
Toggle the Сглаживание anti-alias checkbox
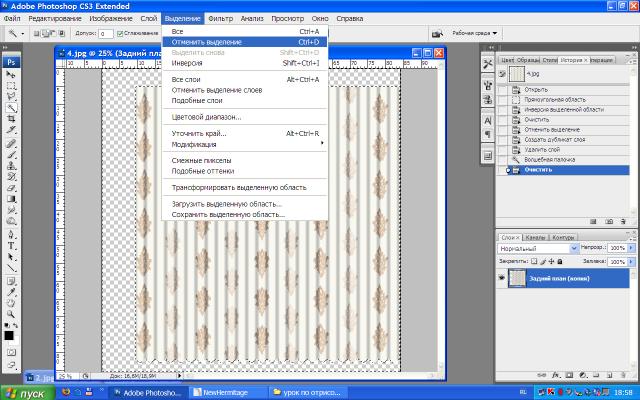pos(122,33)
